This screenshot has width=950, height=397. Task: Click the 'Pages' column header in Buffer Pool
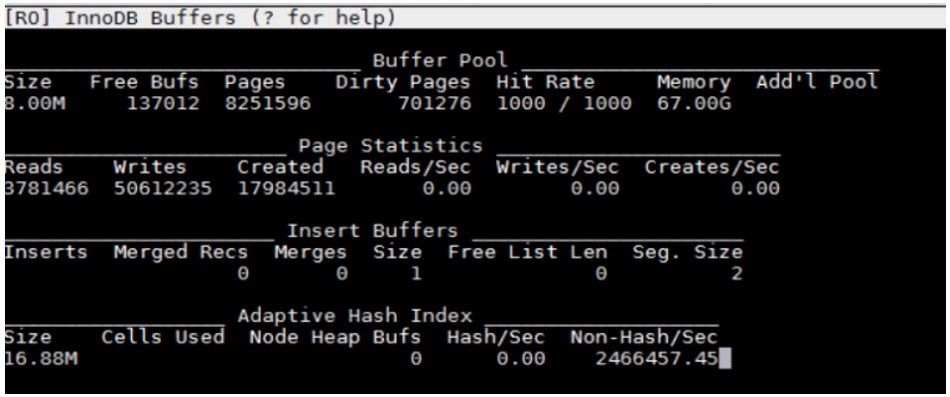[254, 82]
